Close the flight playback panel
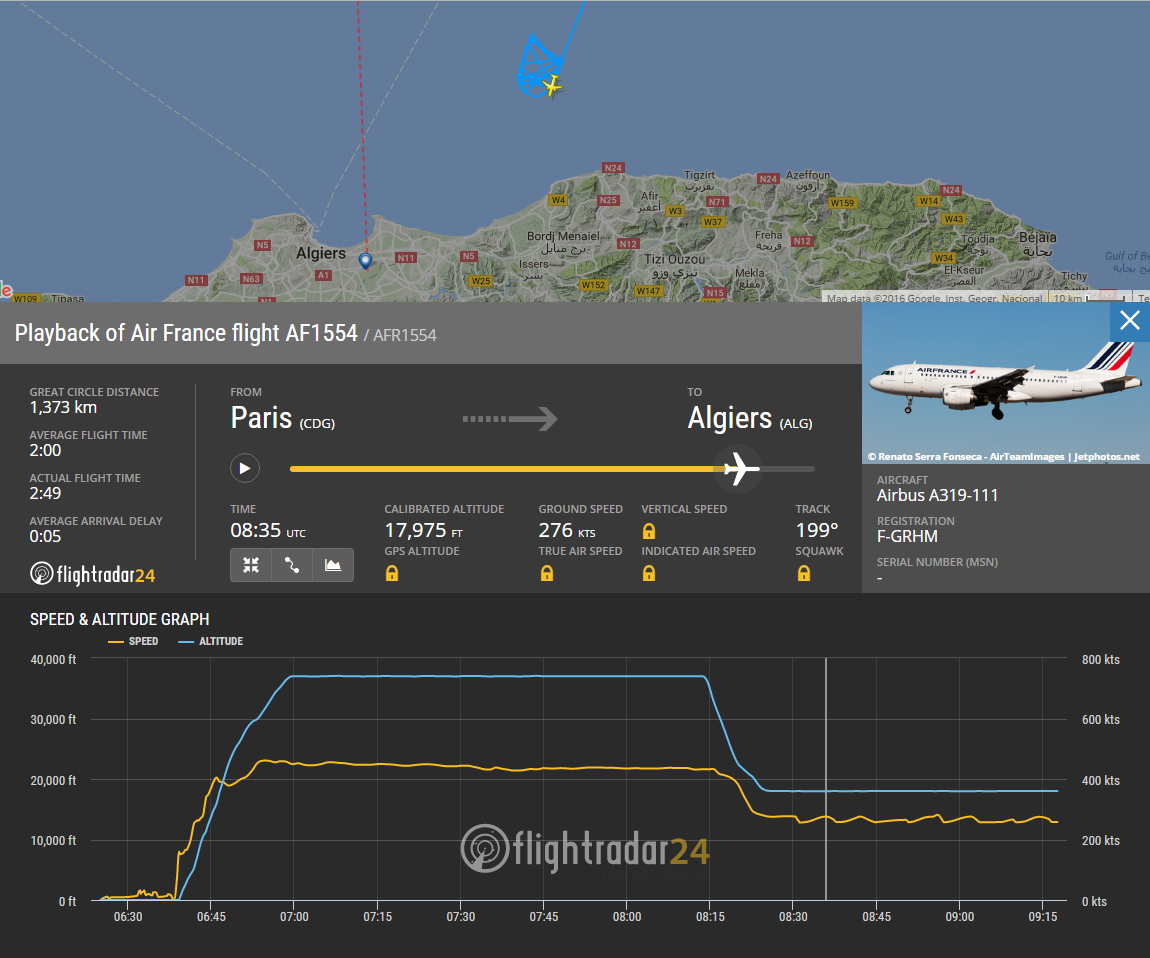This screenshot has width=1150, height=958. click(x=1129, y=321)
